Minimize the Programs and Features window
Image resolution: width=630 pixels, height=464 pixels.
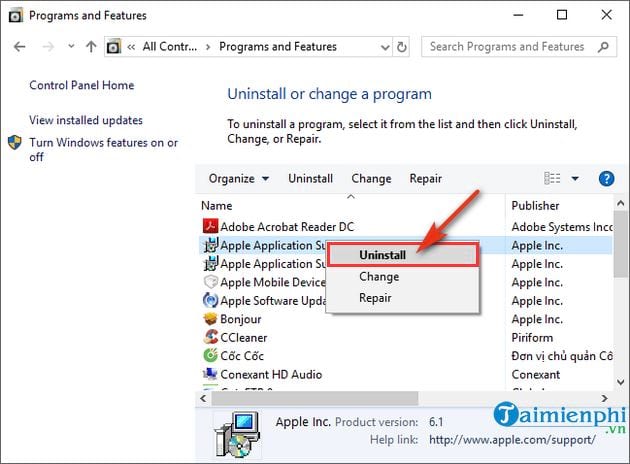click(x=518, y=15)
